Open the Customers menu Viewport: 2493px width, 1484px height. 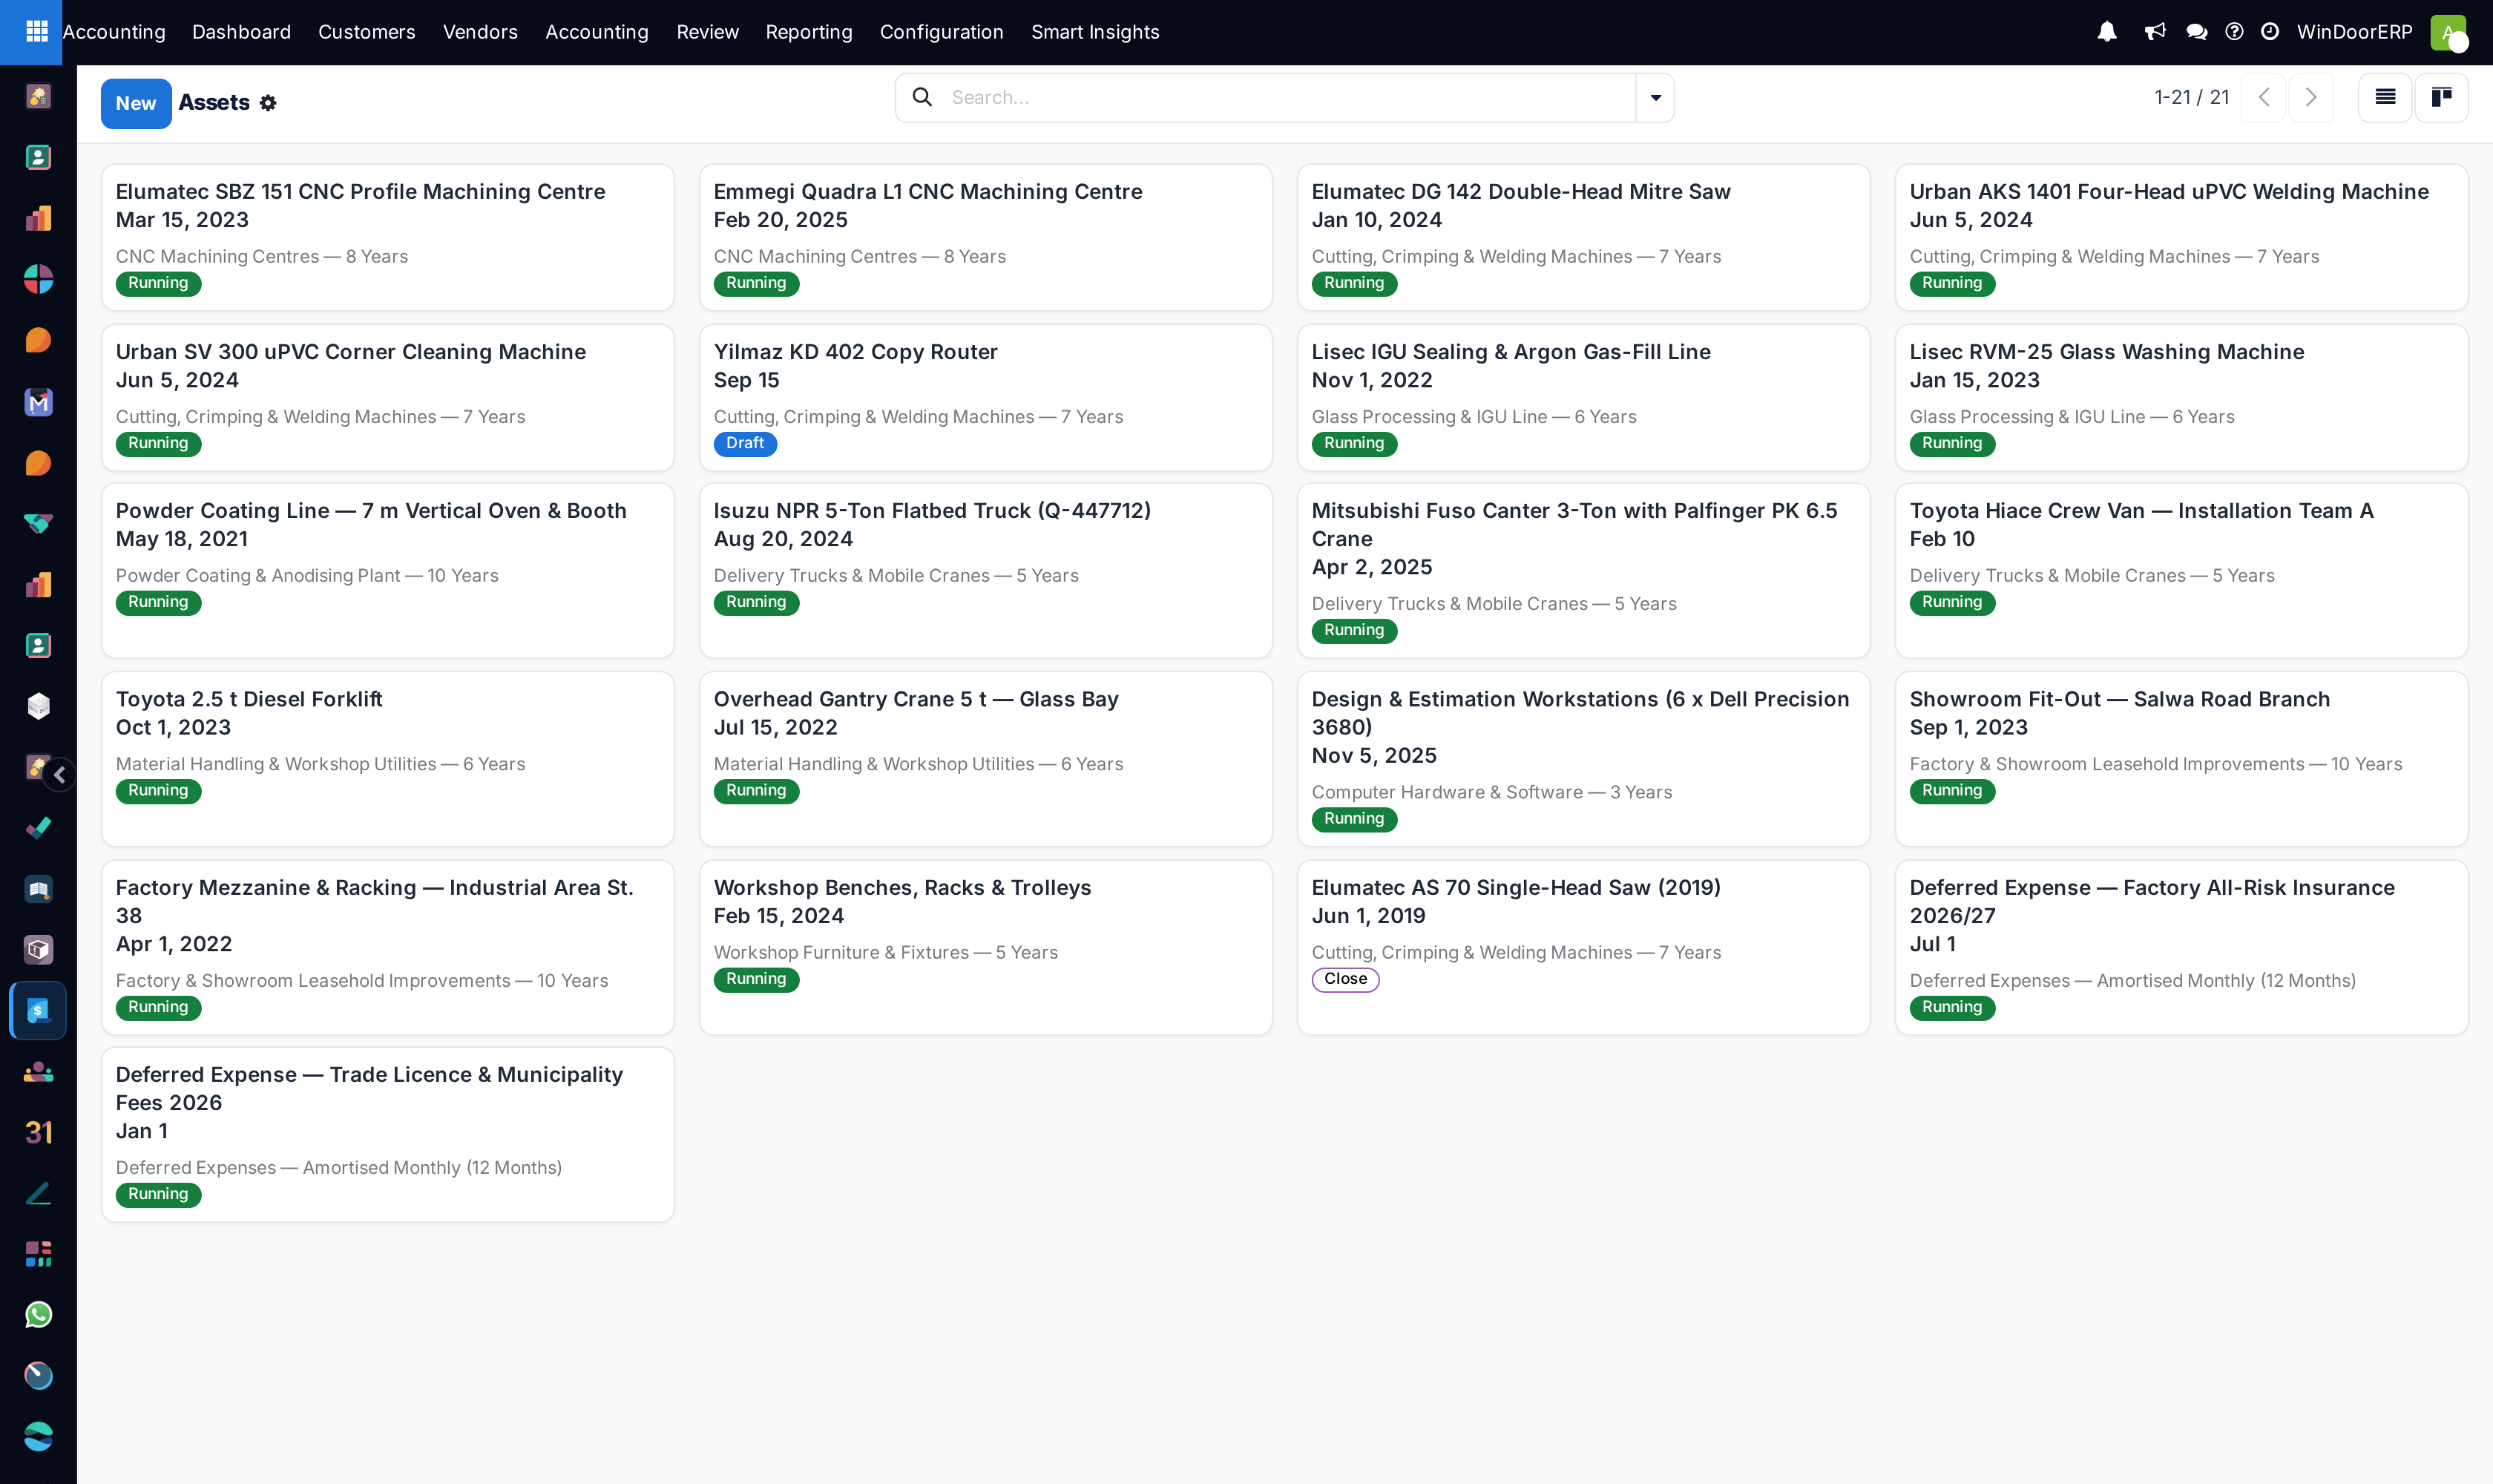click(366, 32)
